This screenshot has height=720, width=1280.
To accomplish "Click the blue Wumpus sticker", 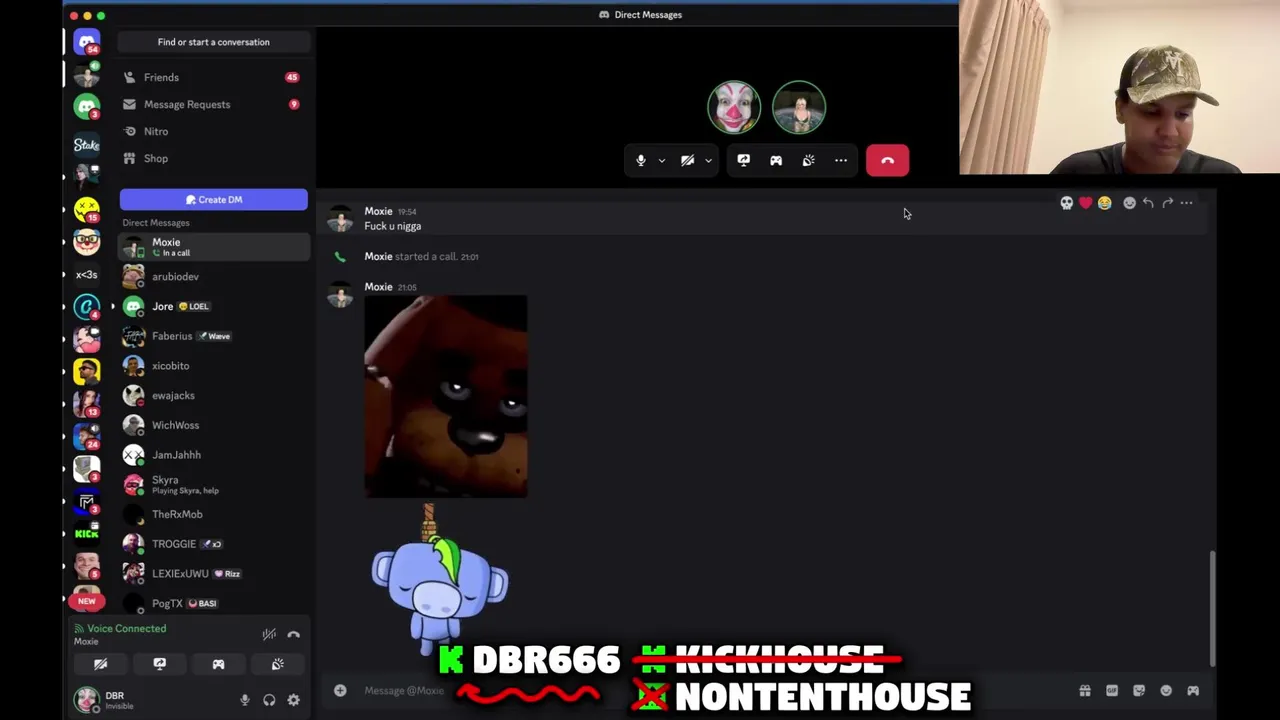I will pyautogui.click(x=439, y=580).
